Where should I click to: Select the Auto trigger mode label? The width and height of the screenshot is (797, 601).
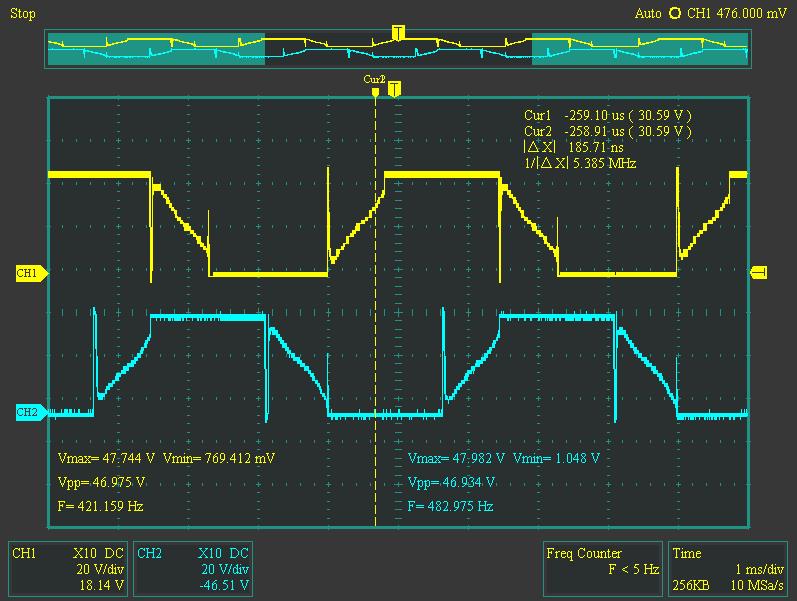pos(648,13)
